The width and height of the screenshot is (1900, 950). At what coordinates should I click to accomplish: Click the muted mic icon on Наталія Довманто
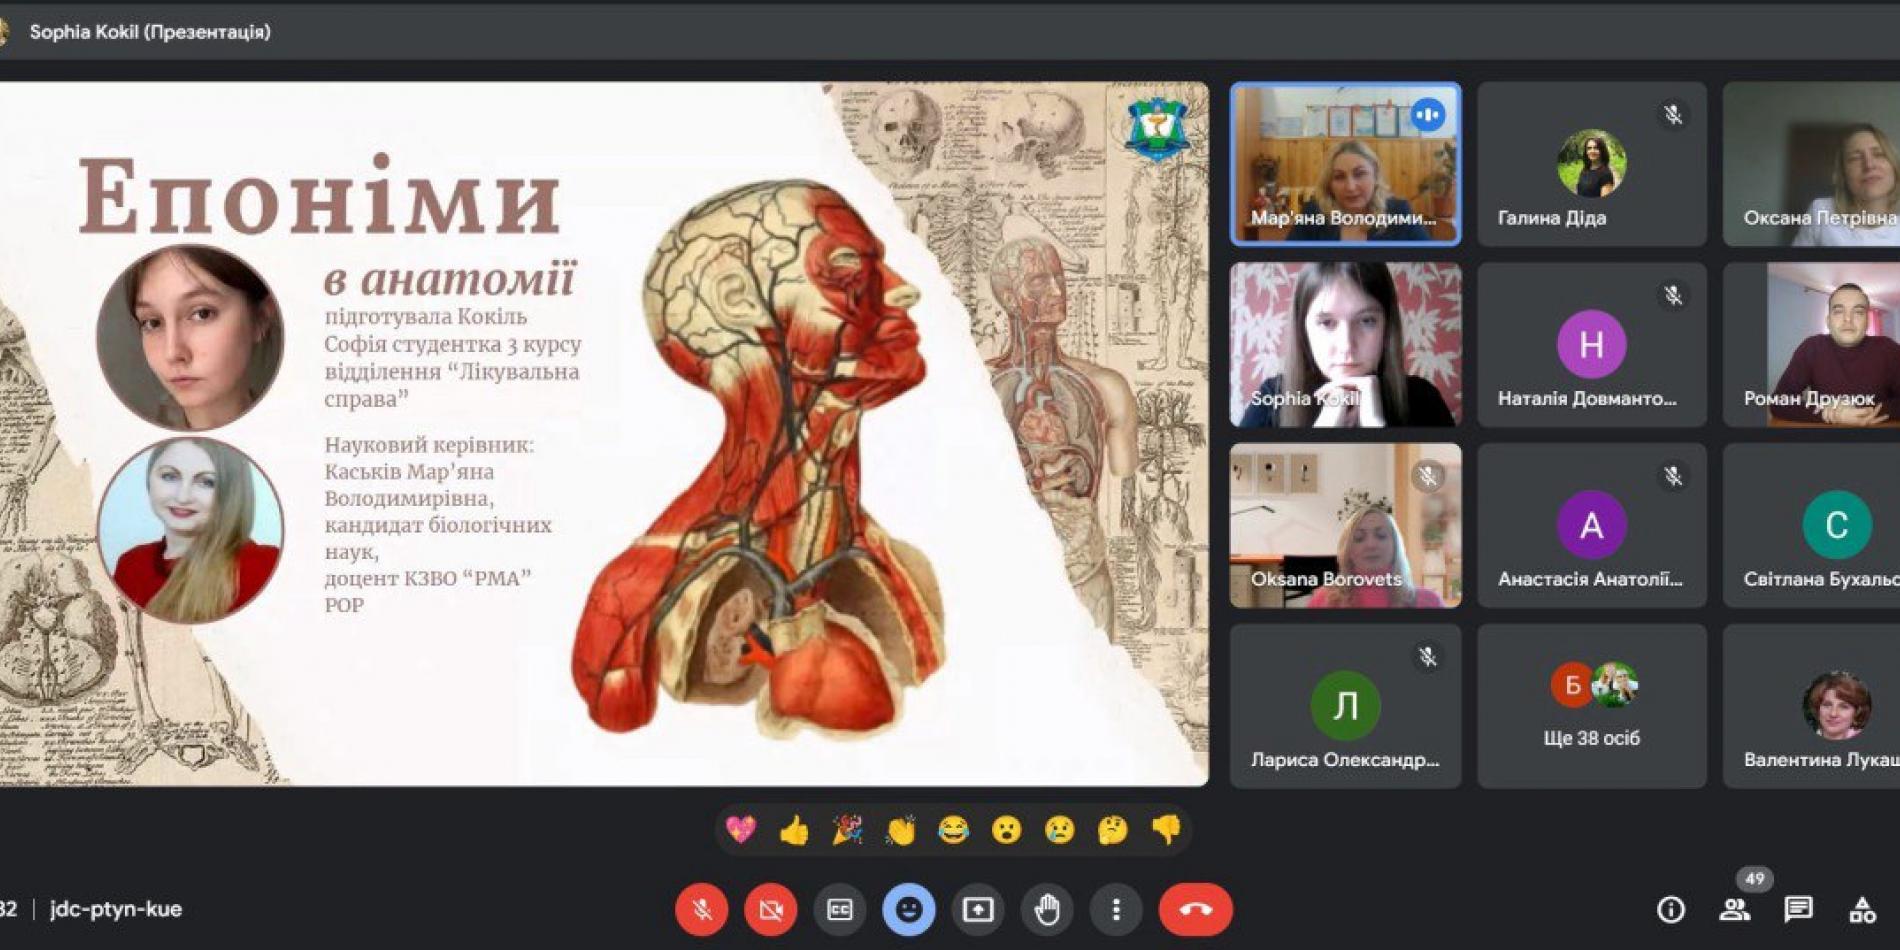[1673, 296]
